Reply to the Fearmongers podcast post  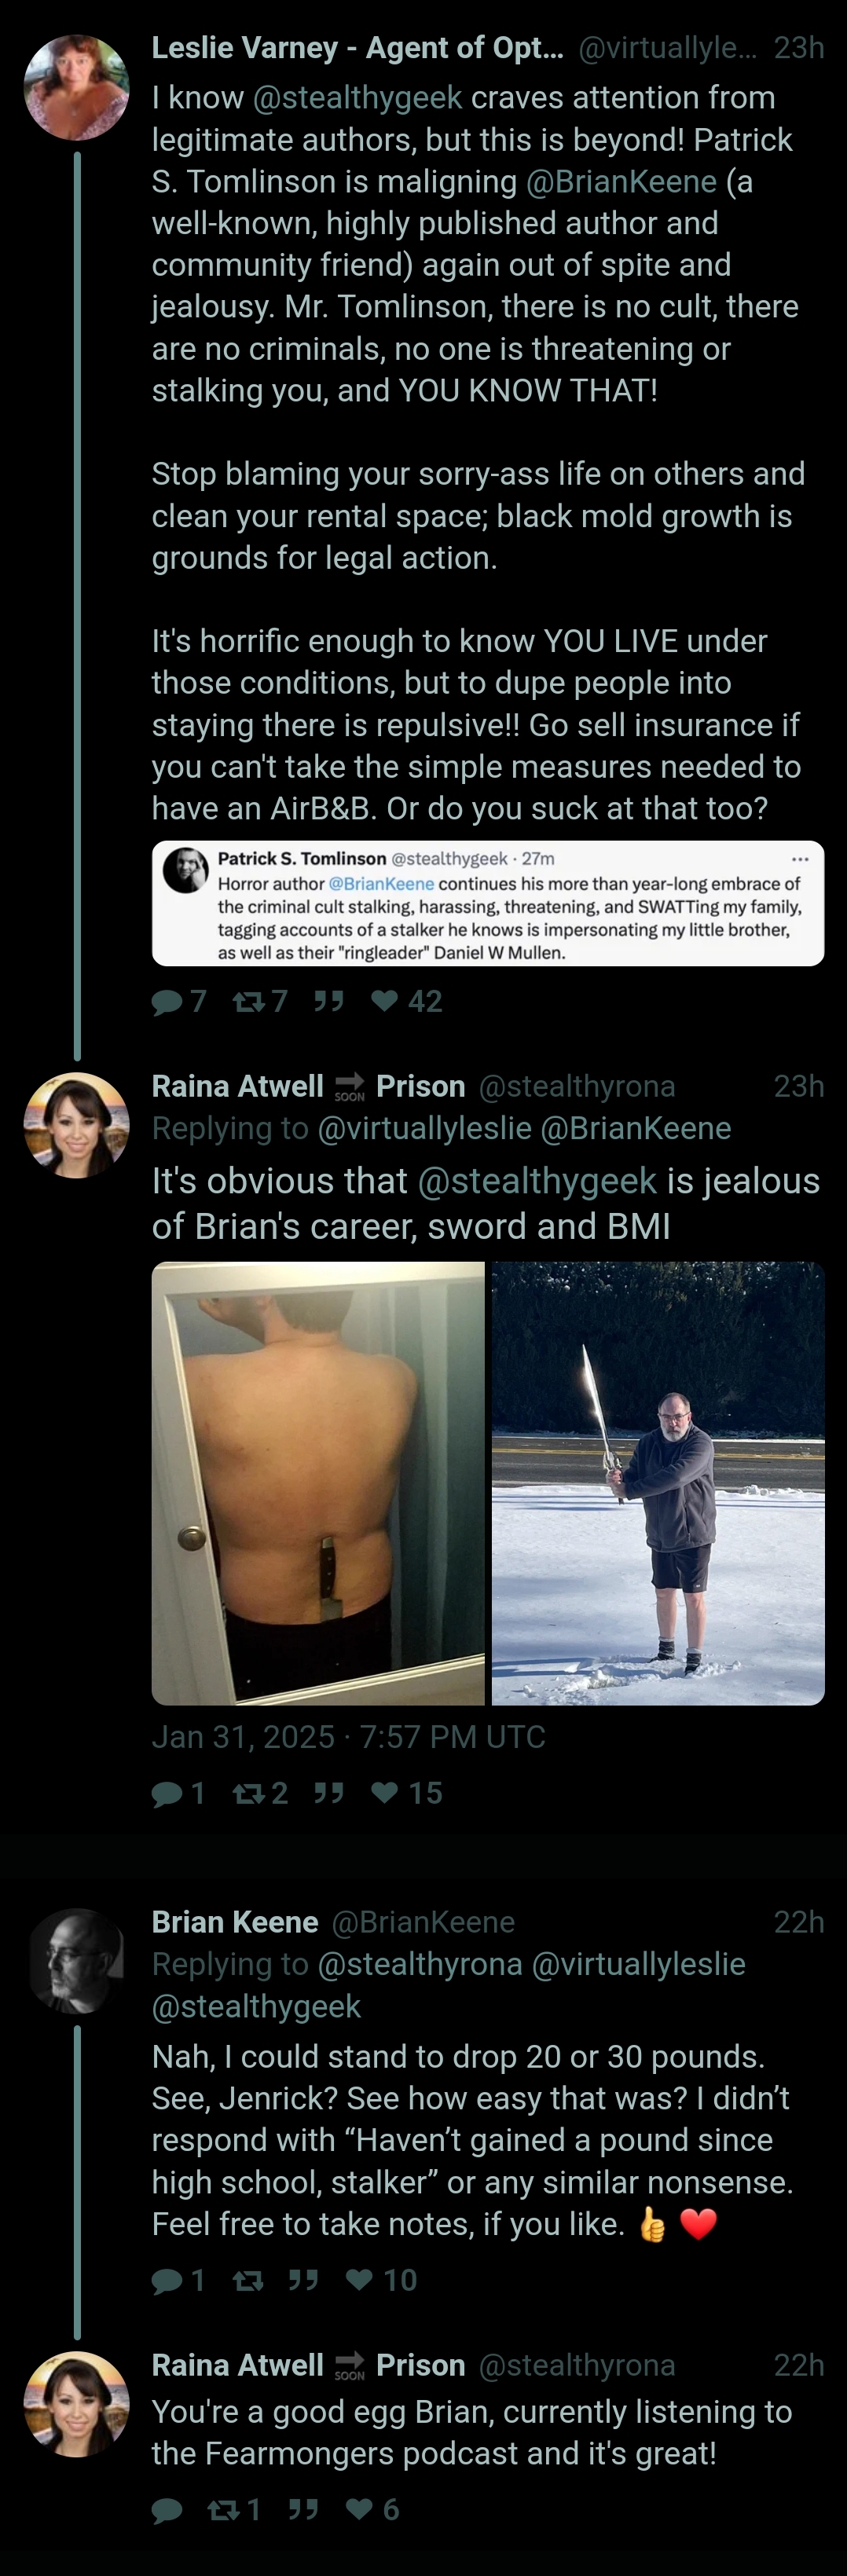tap(167, 2509)
